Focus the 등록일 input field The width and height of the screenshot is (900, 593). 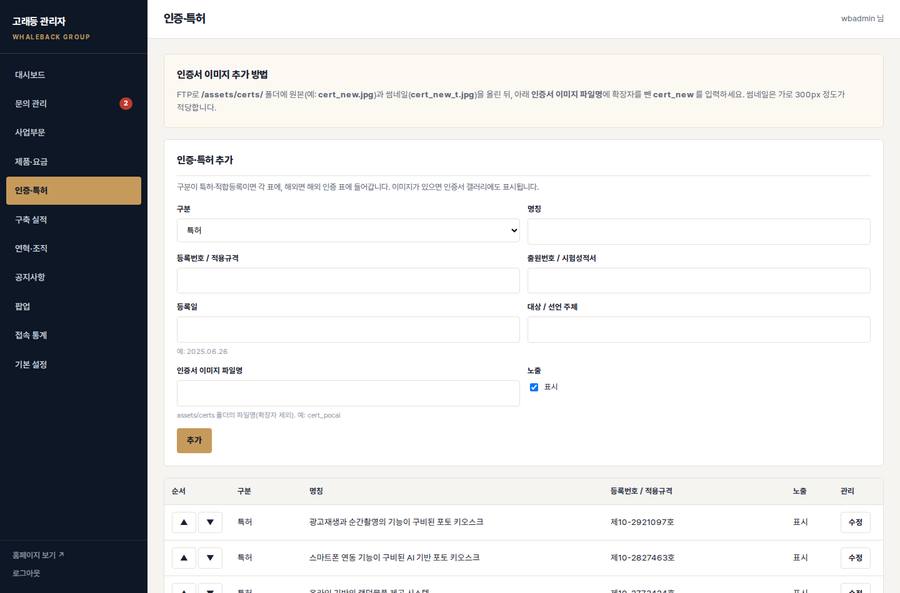348,330
